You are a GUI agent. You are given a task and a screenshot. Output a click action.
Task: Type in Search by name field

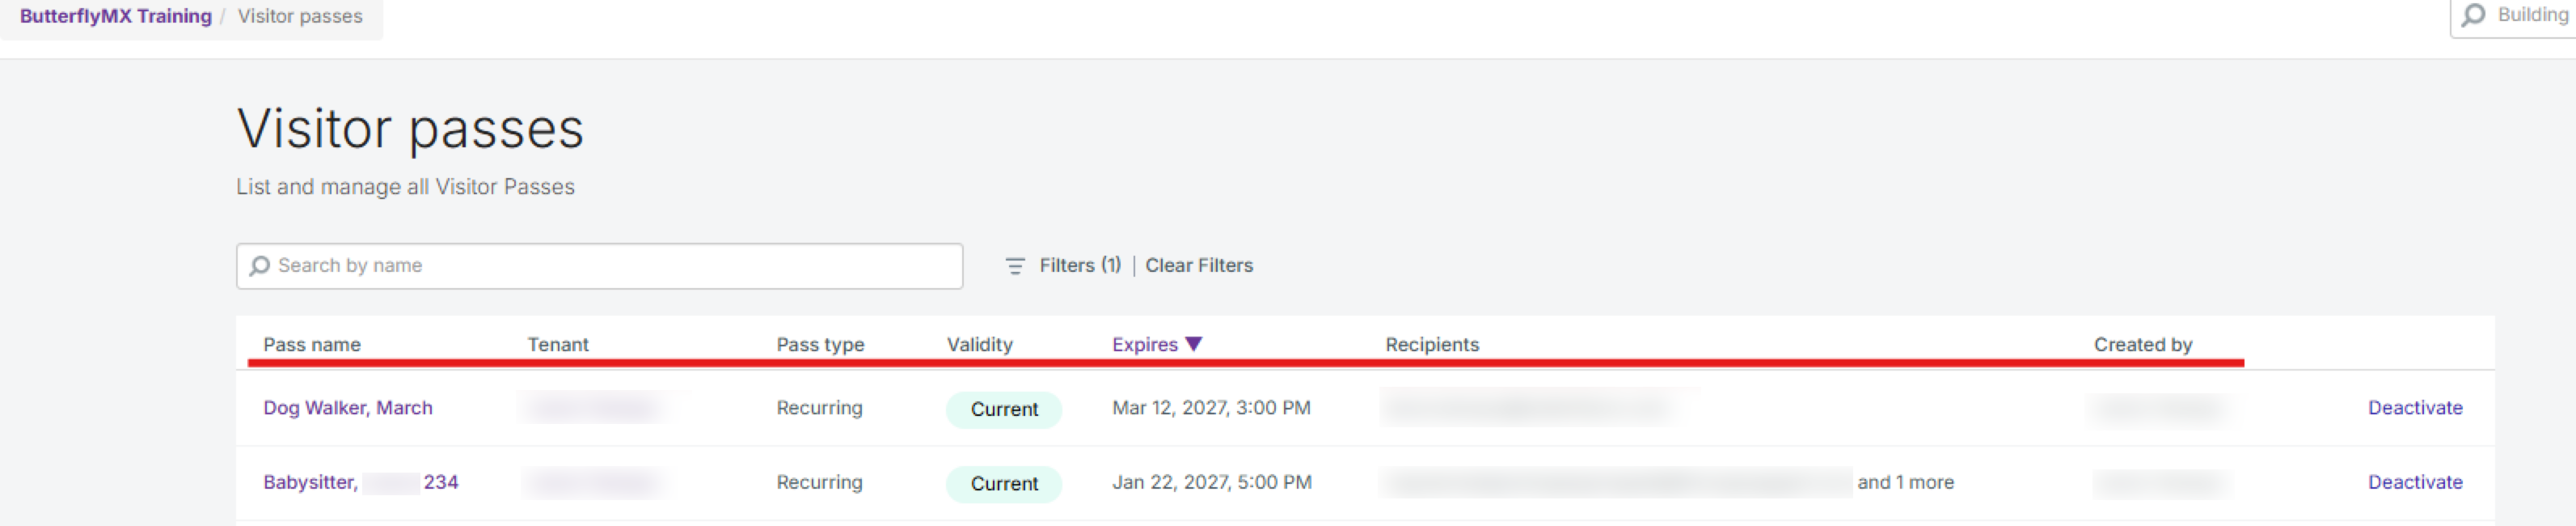(x=610, y=266)
